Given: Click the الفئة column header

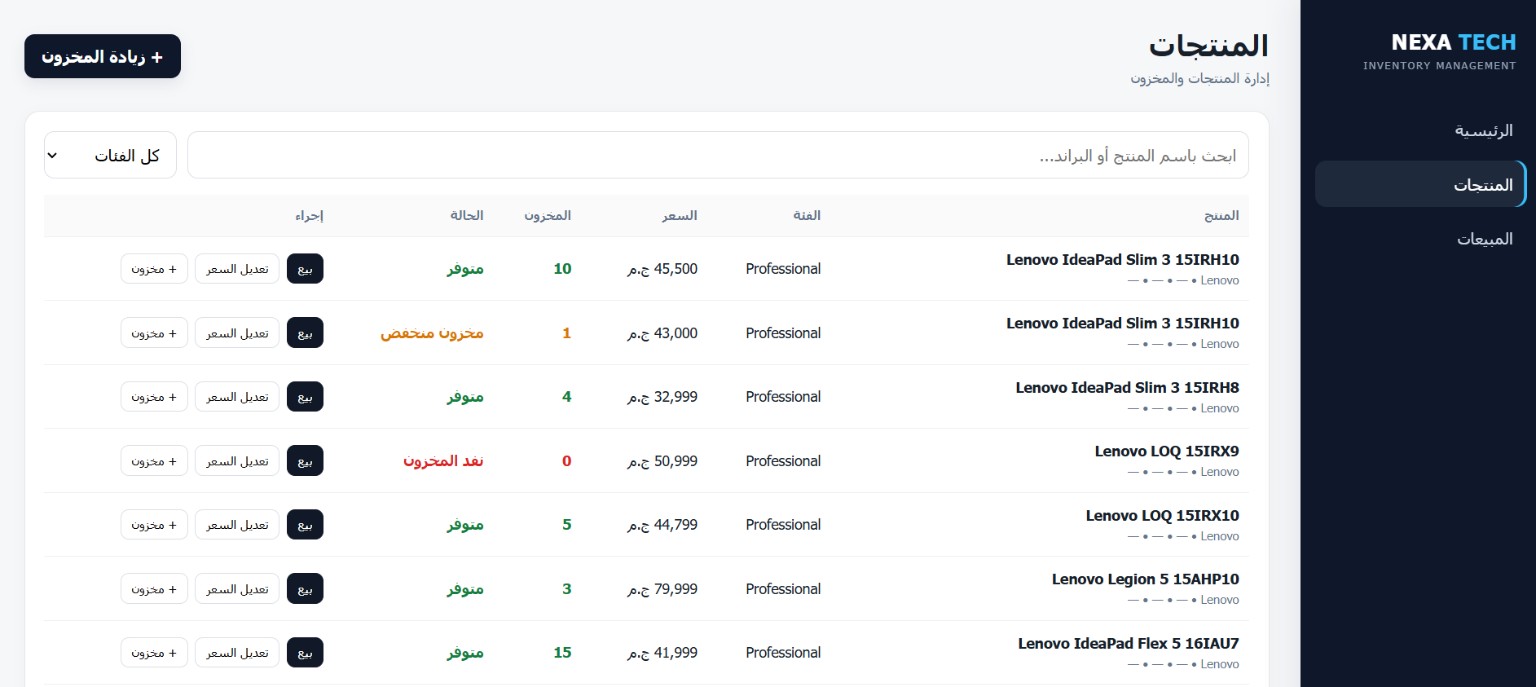Looking at the screenshot, I should [807, 215].
